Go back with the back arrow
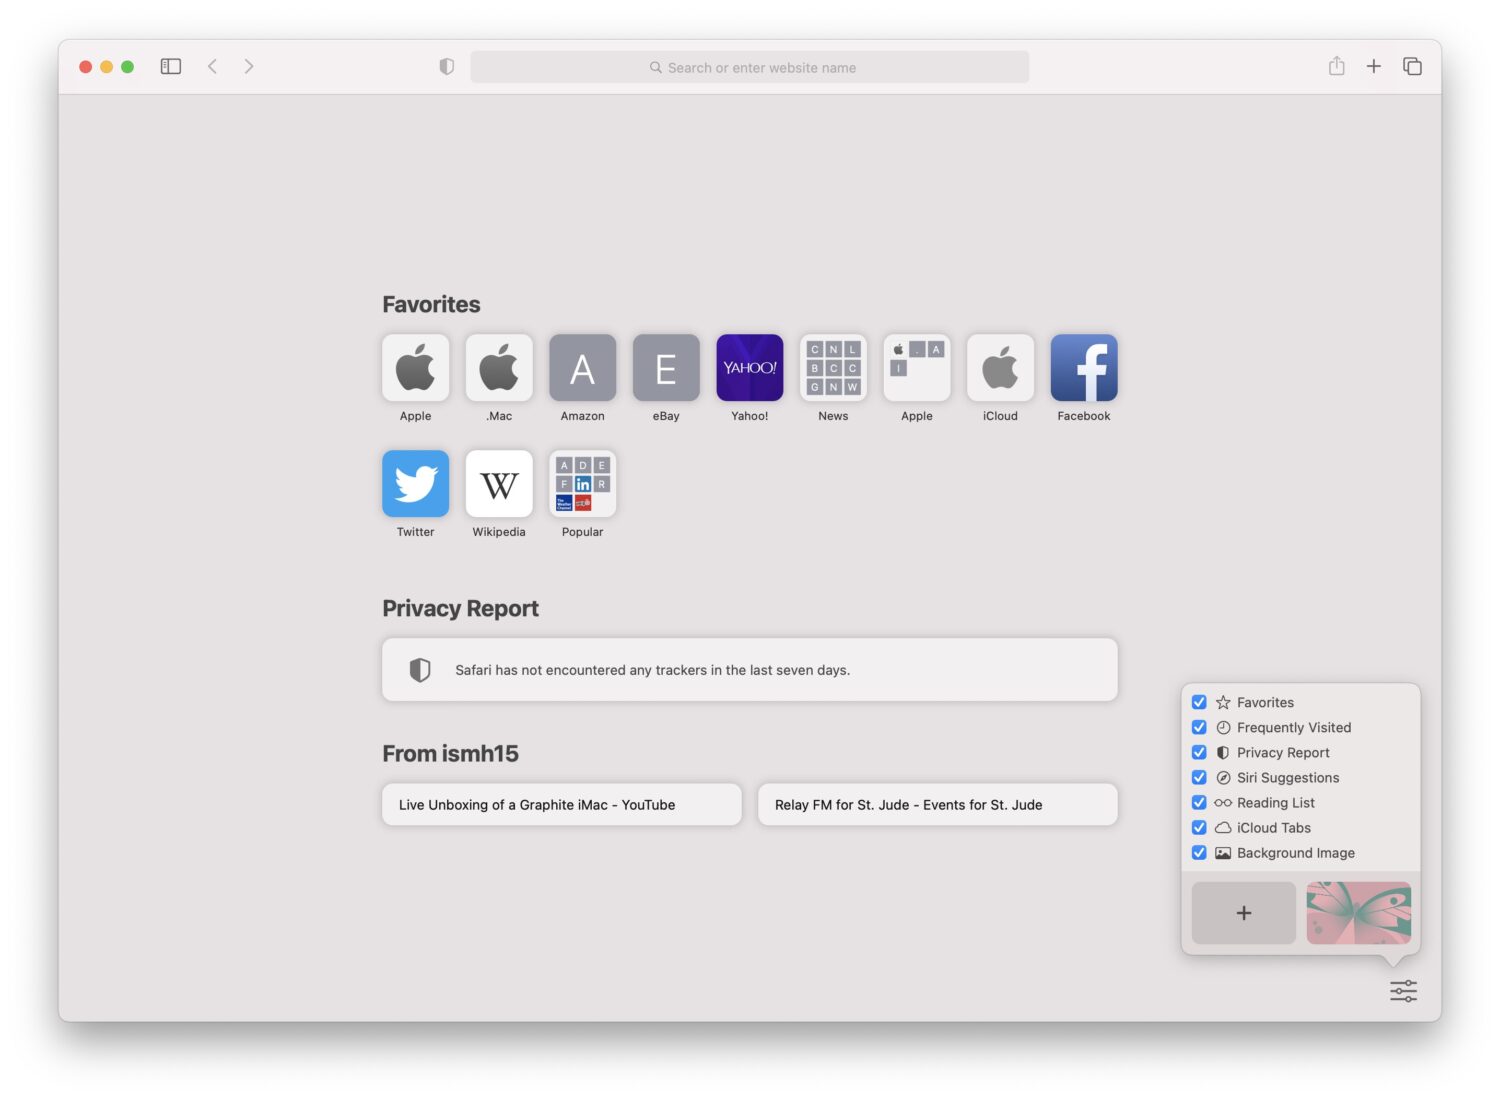Screen dimensions: 1500x1099 212,66
